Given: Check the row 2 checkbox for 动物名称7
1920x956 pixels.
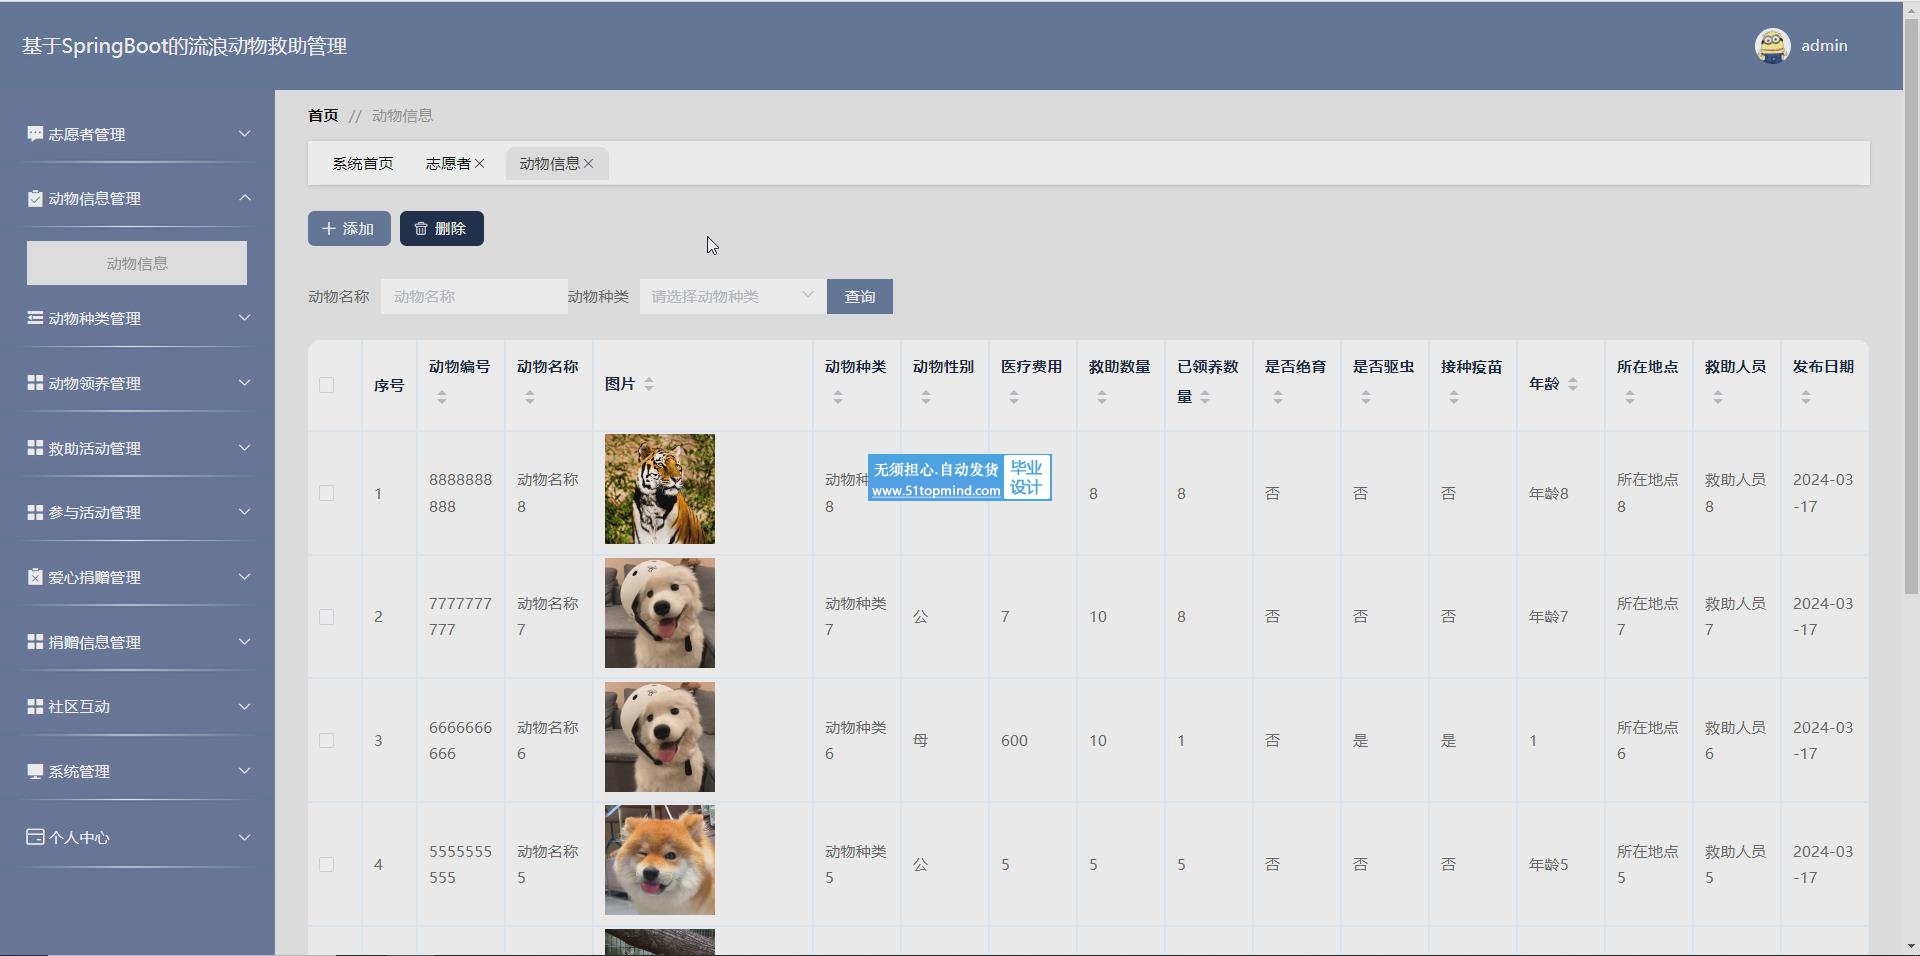Looking at the screenshot, I should (x=326, y=617).
